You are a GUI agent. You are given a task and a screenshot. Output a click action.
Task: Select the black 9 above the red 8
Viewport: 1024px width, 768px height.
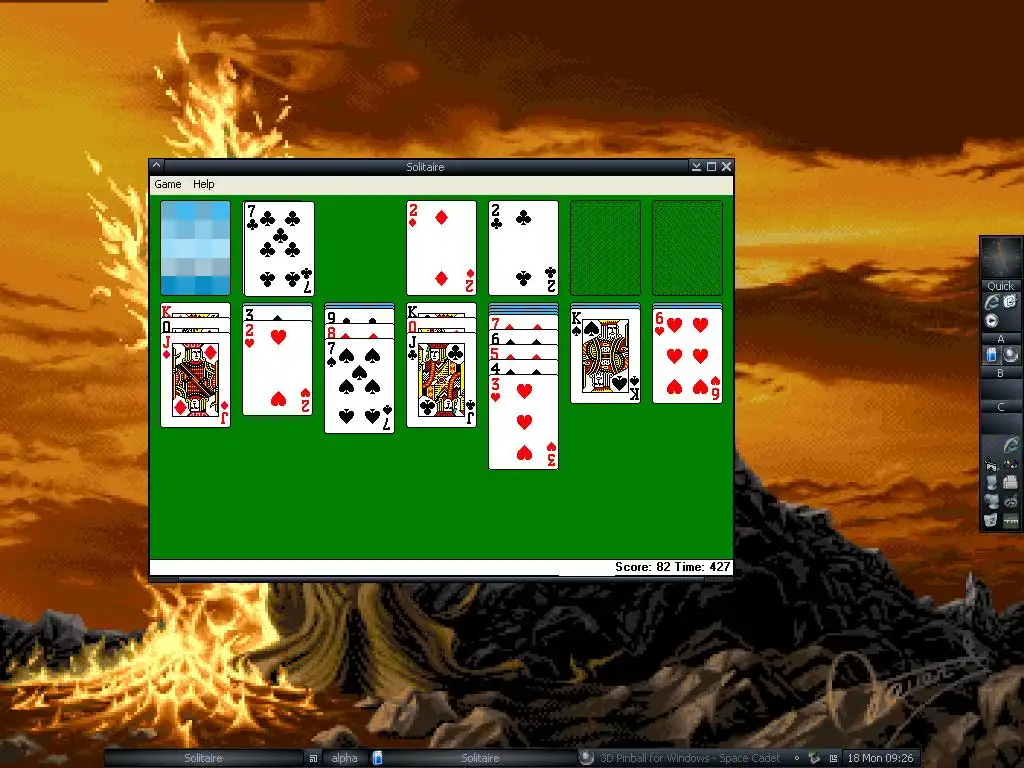click(x=359, y=317)
